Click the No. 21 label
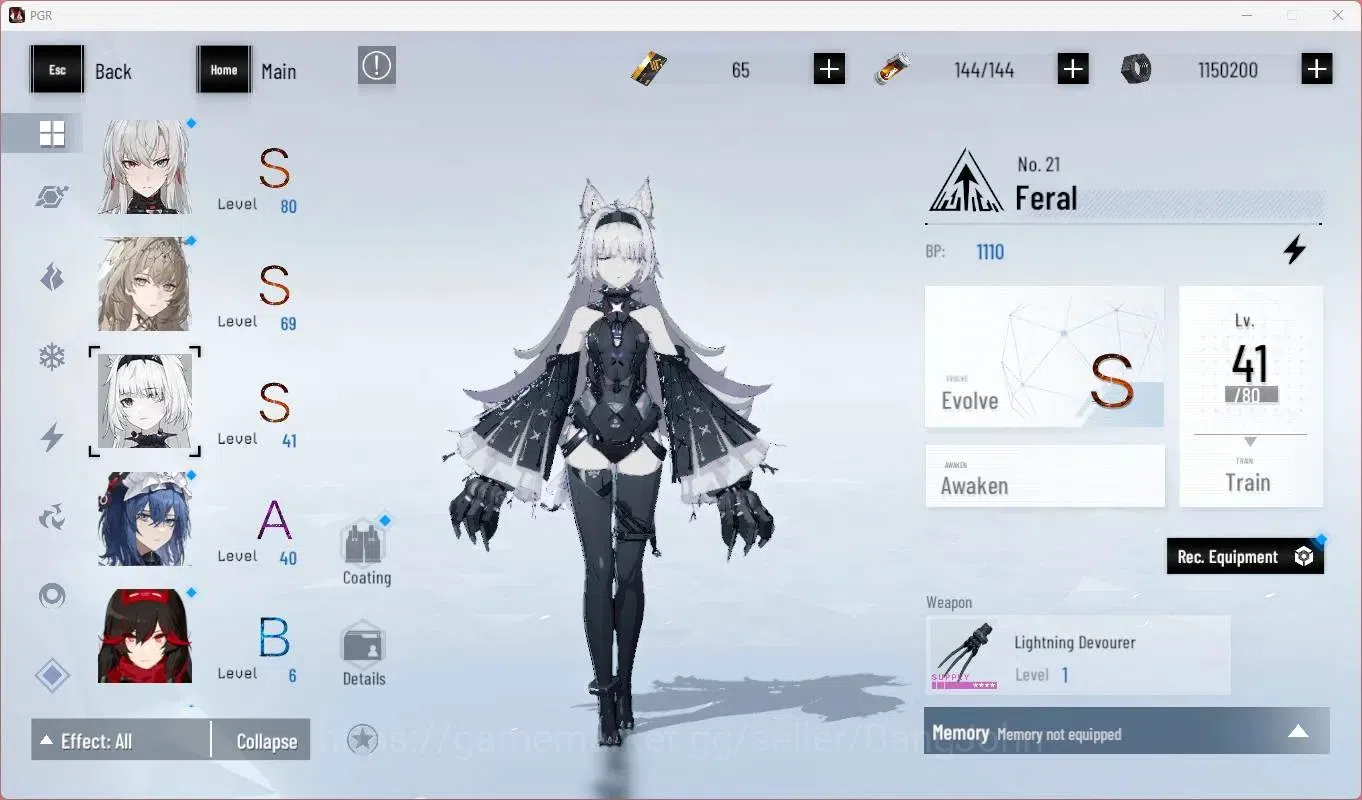The height and width of the screenshot is (800, 1362). pos(1038,164)
